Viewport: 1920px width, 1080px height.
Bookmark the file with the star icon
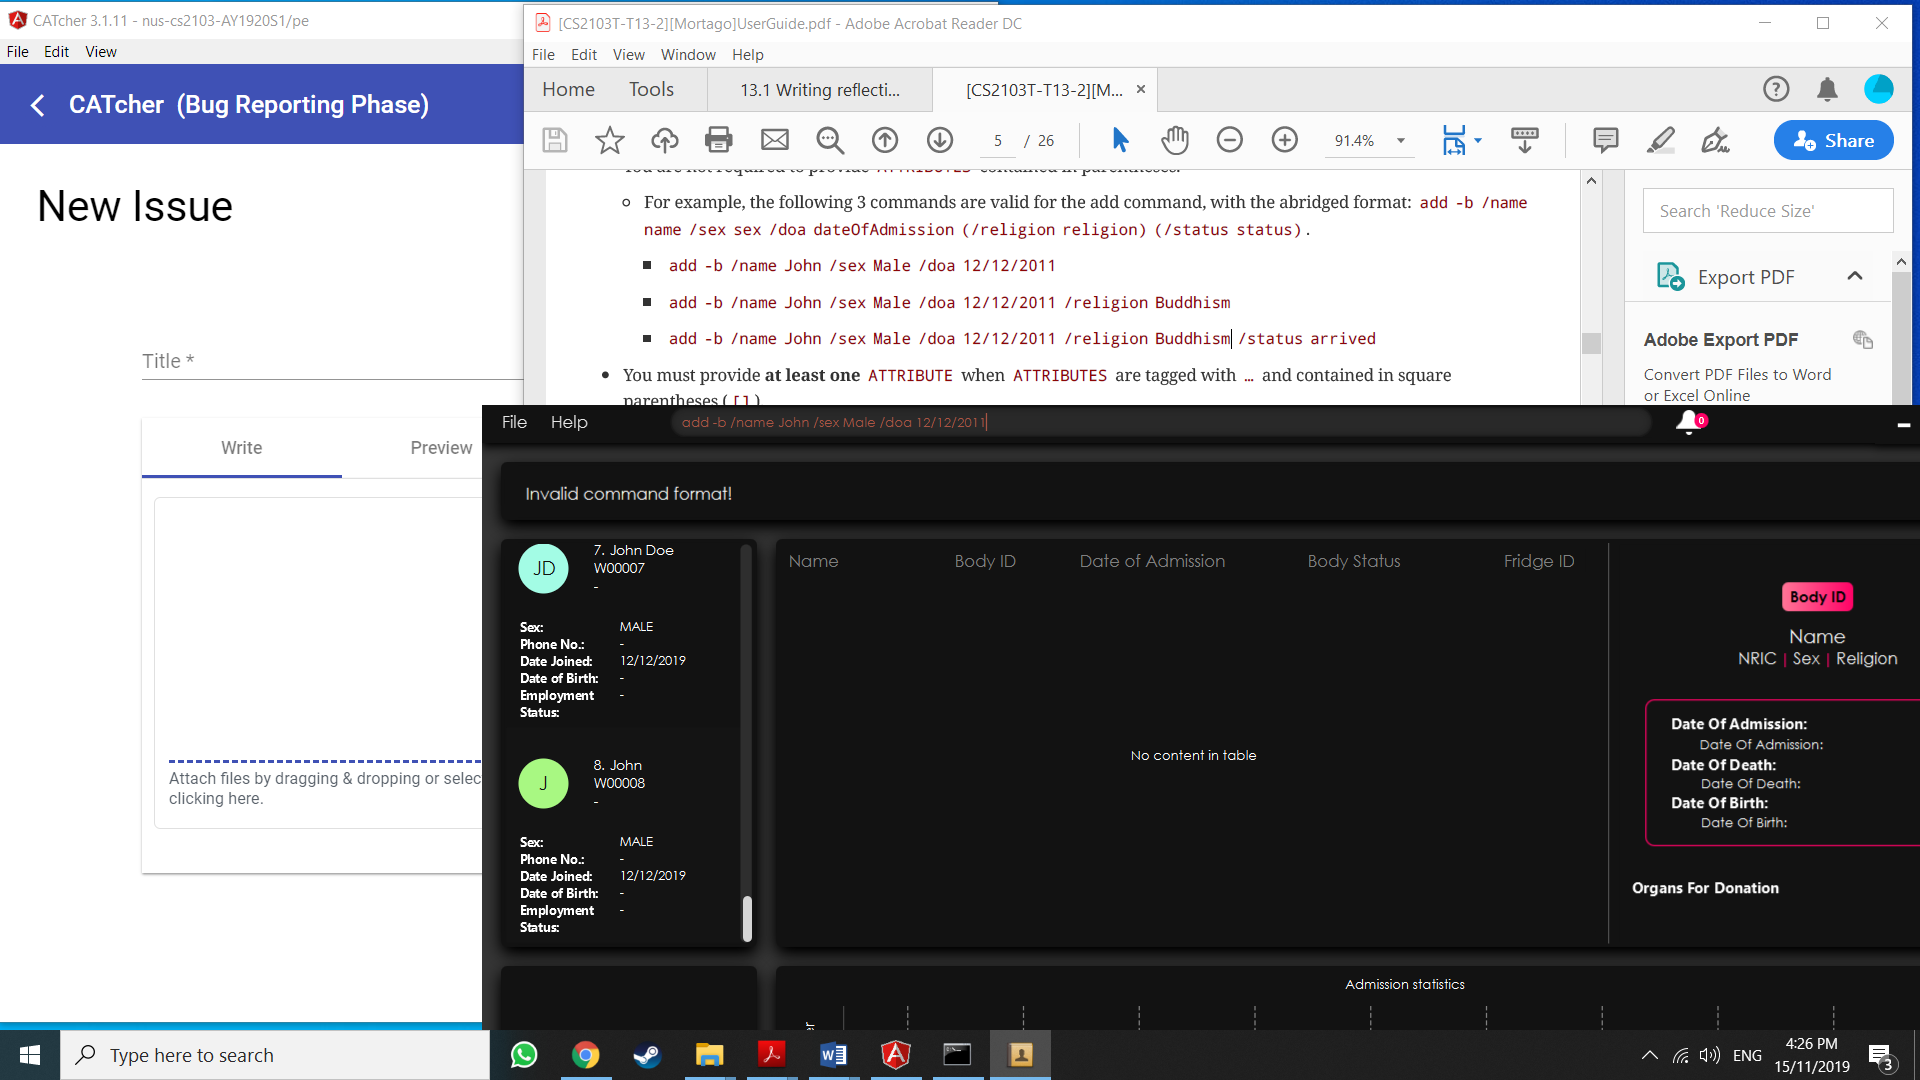609,140
